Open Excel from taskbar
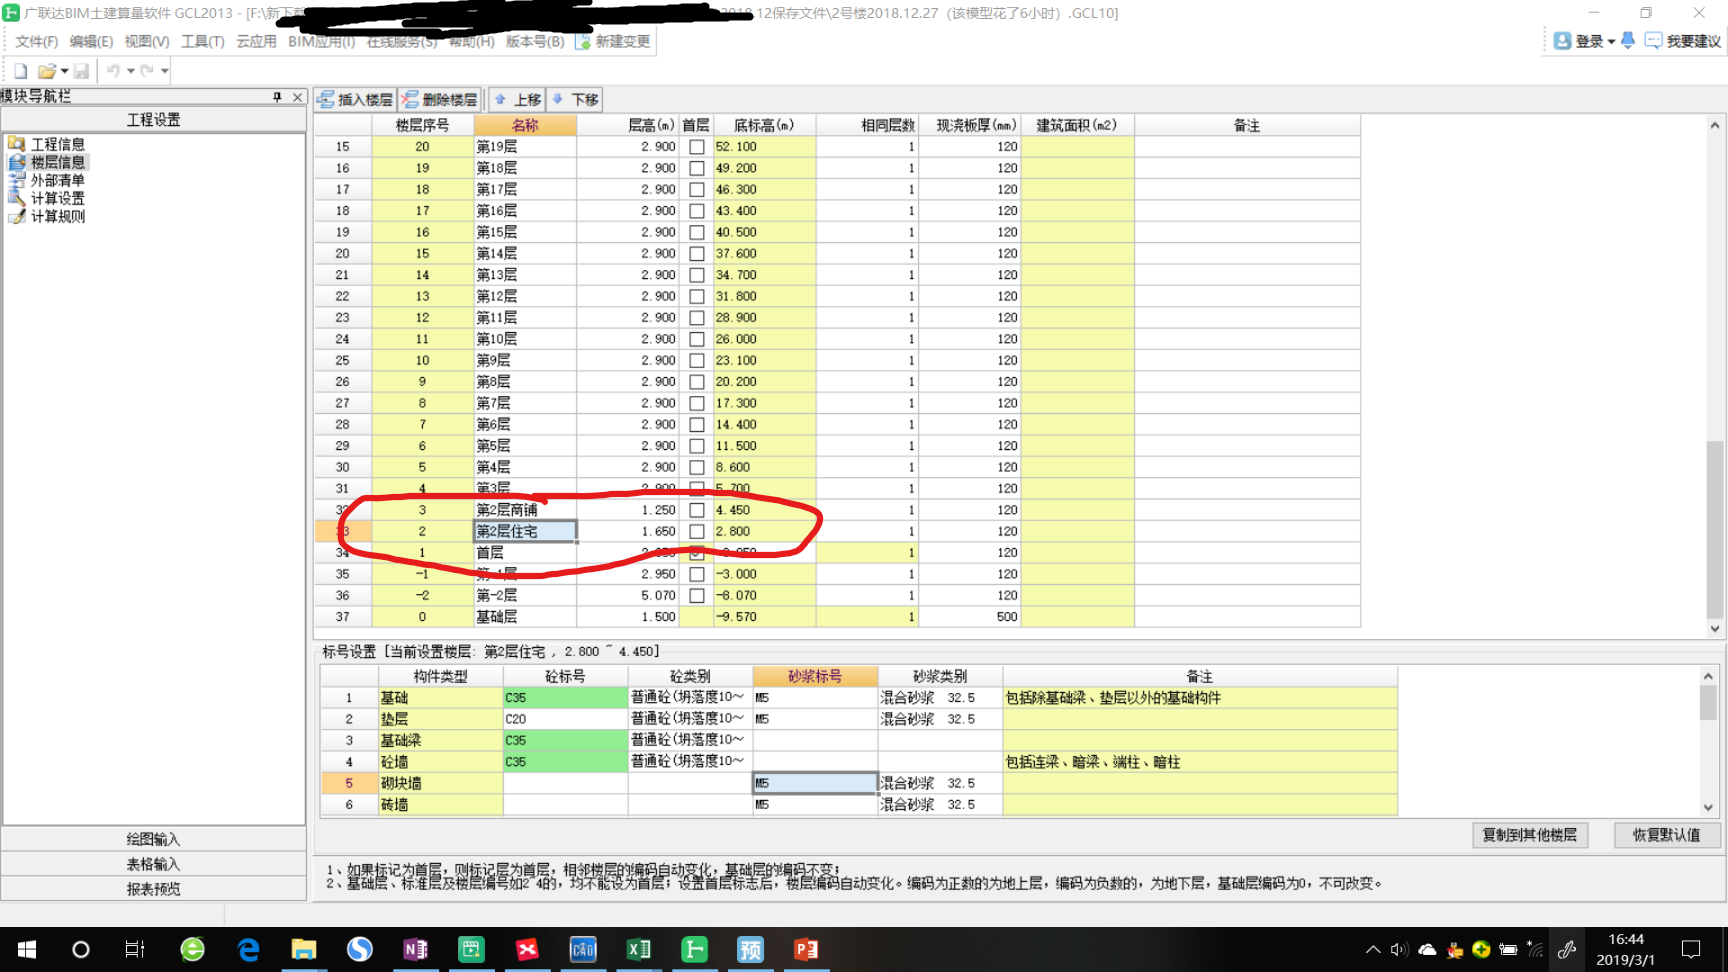1728x972 pixels. (x=639, y=949)
